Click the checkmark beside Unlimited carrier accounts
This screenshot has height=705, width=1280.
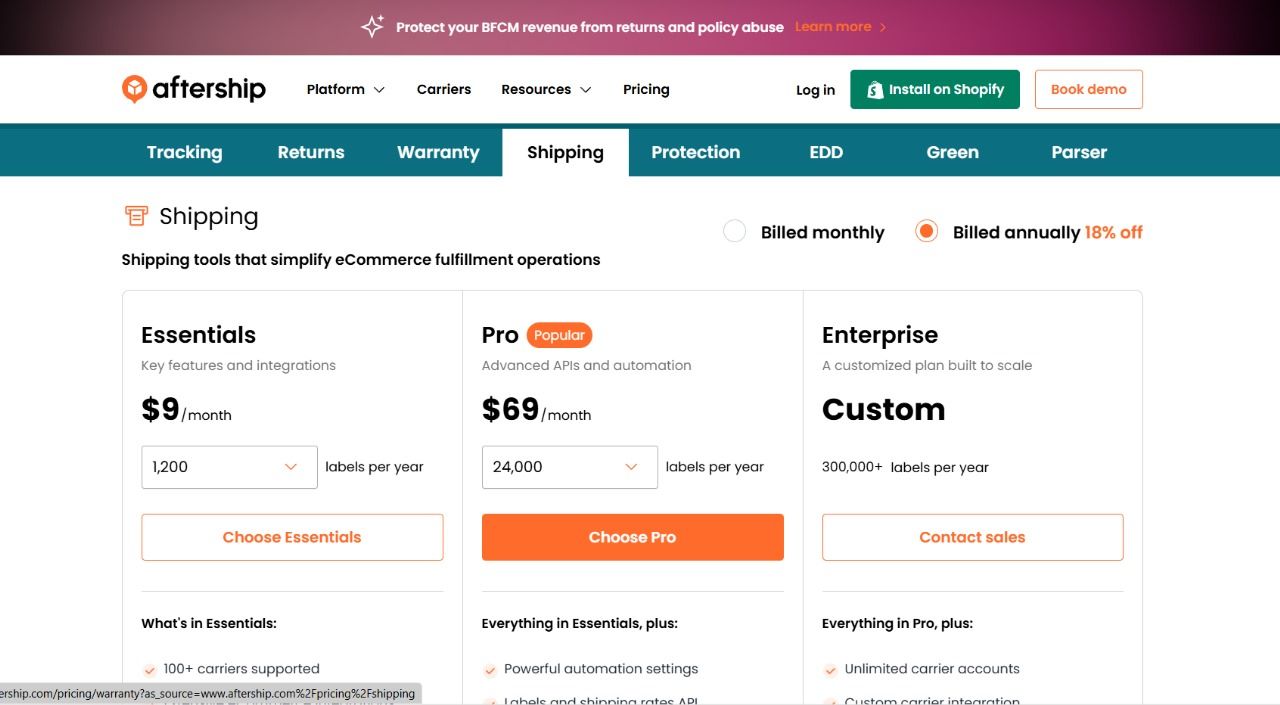[x=830, y=669]
